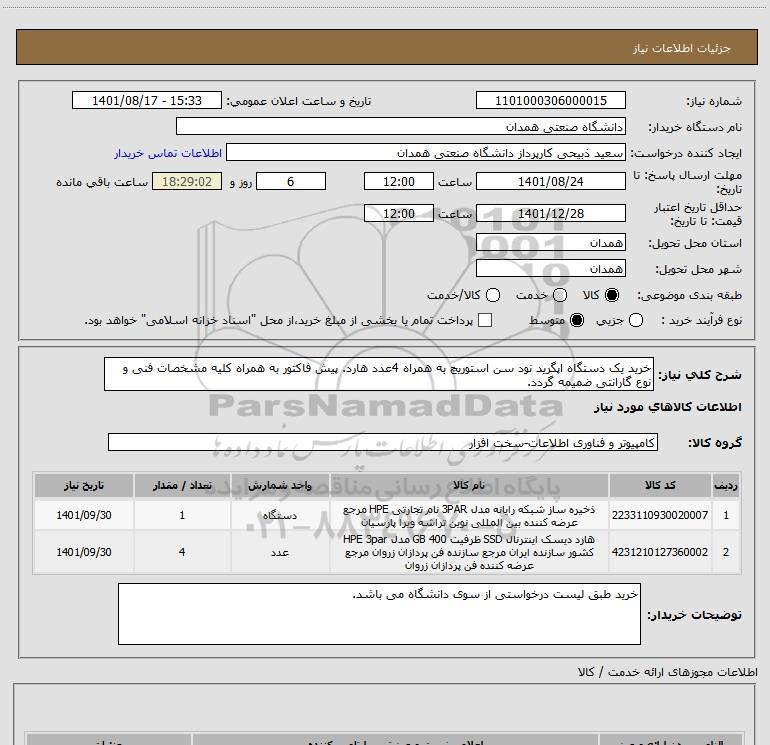Click the buyer name field دانشگاه صنعتی همدان
770x745 pixels.
pyautogui.click(x=401, y=126)
